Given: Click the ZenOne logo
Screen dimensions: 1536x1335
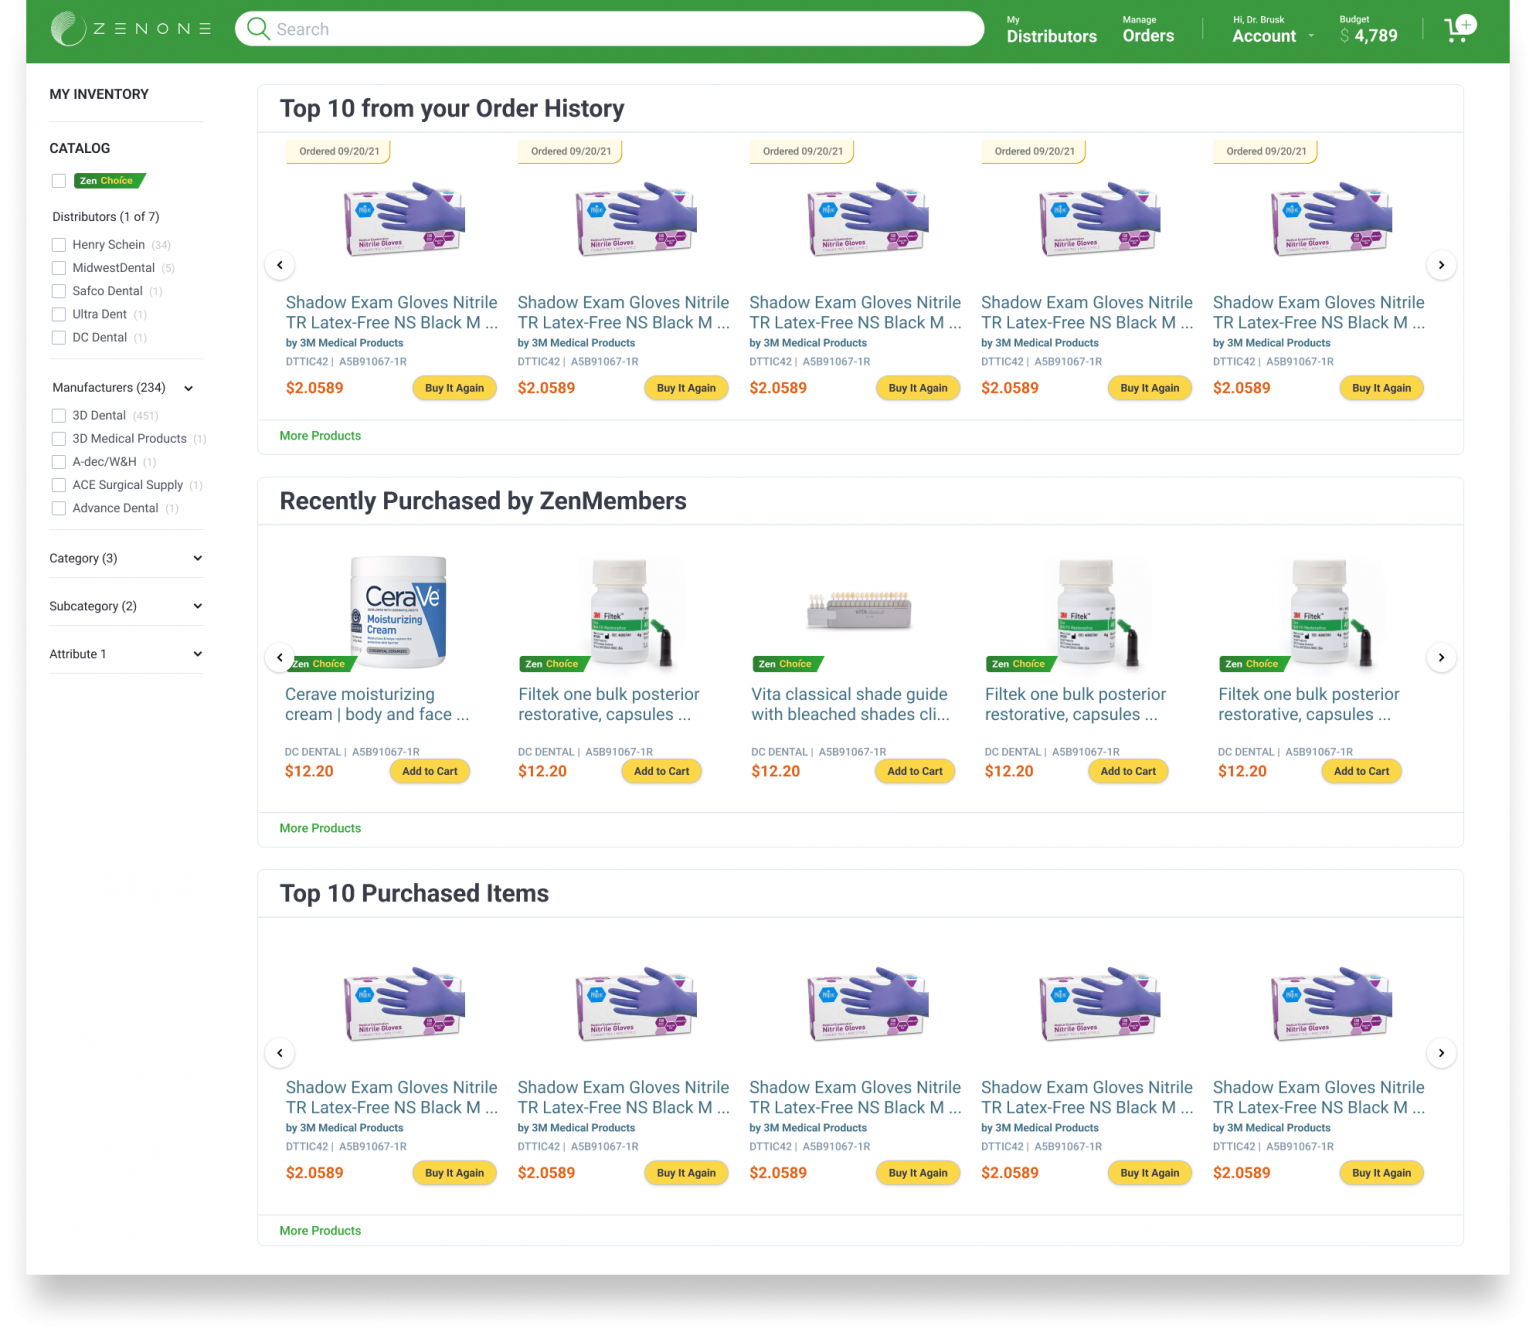Looking at the screenshot, I should point(131,29).
